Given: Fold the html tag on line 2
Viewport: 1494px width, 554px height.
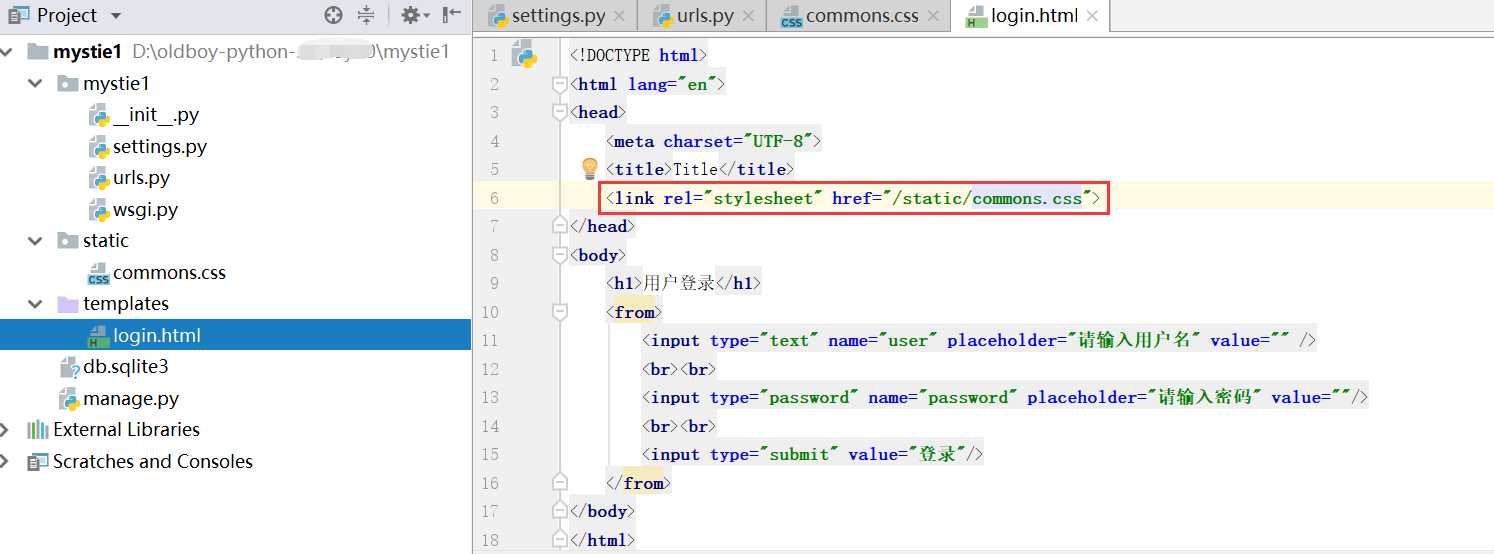Looking at the screenshot, I should (x=560, y=85).
